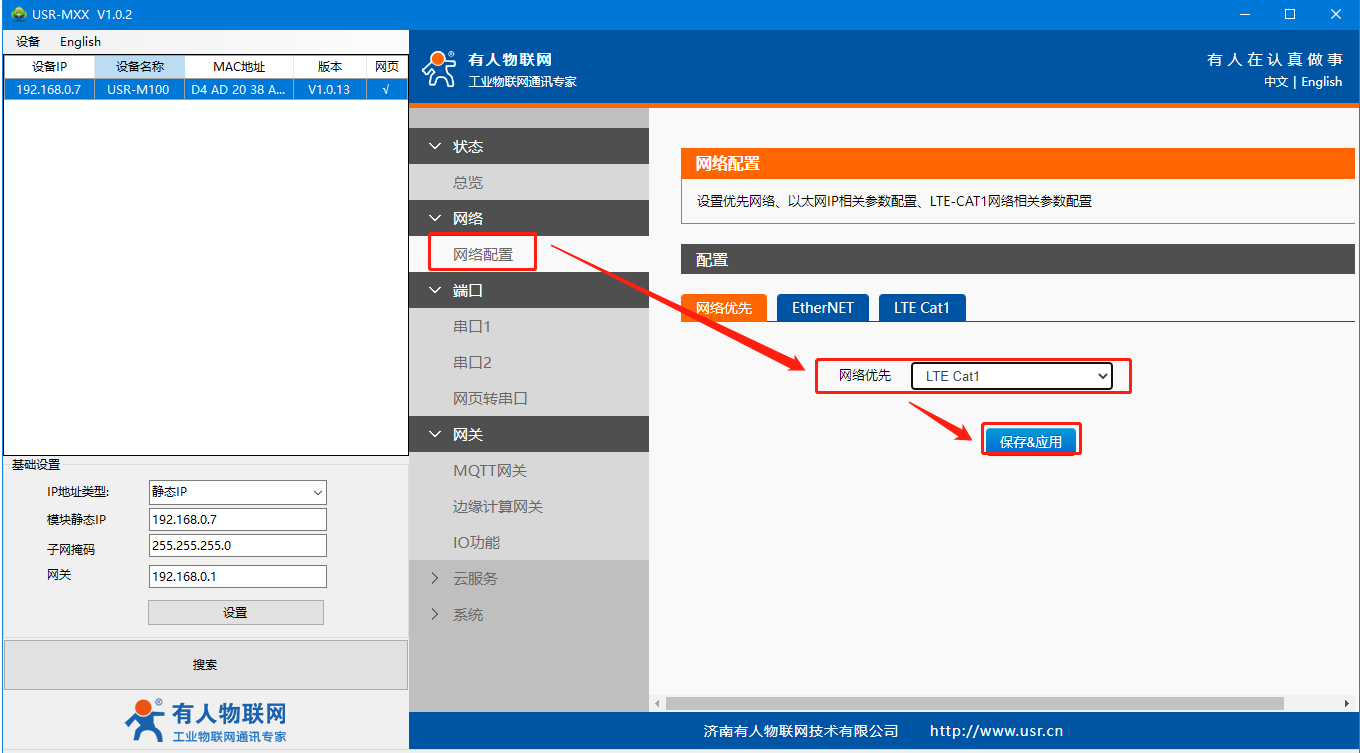Expand the 系统 section
The image size is (1360, 753).
(x=467, y=614)
